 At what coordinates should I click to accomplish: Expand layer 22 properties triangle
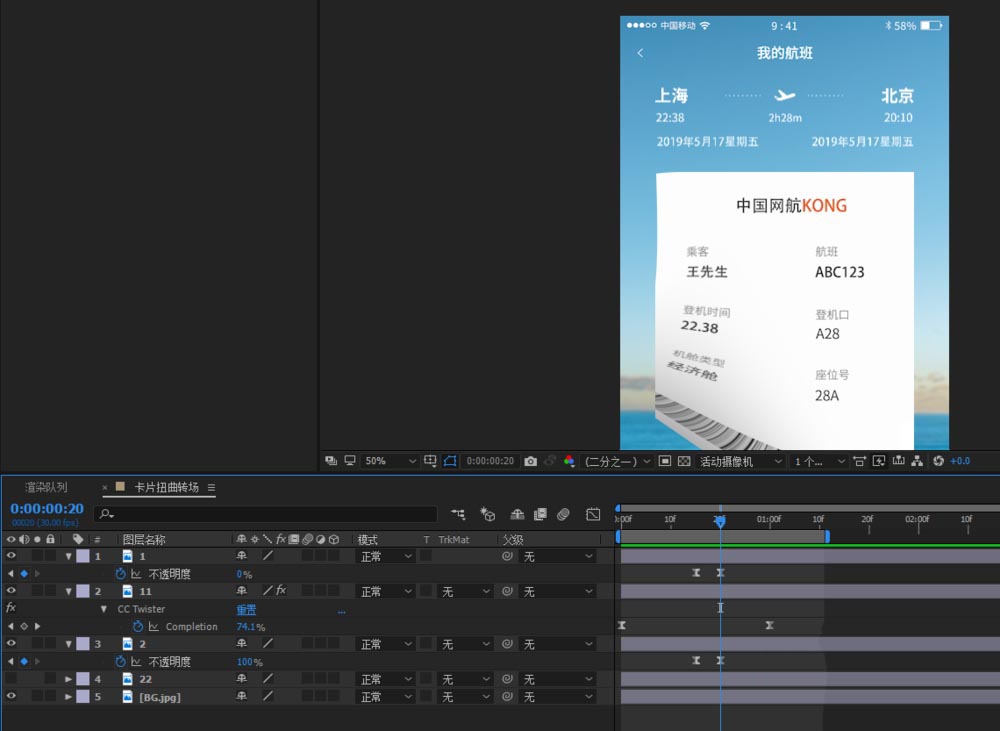click(x=69, y=679)
